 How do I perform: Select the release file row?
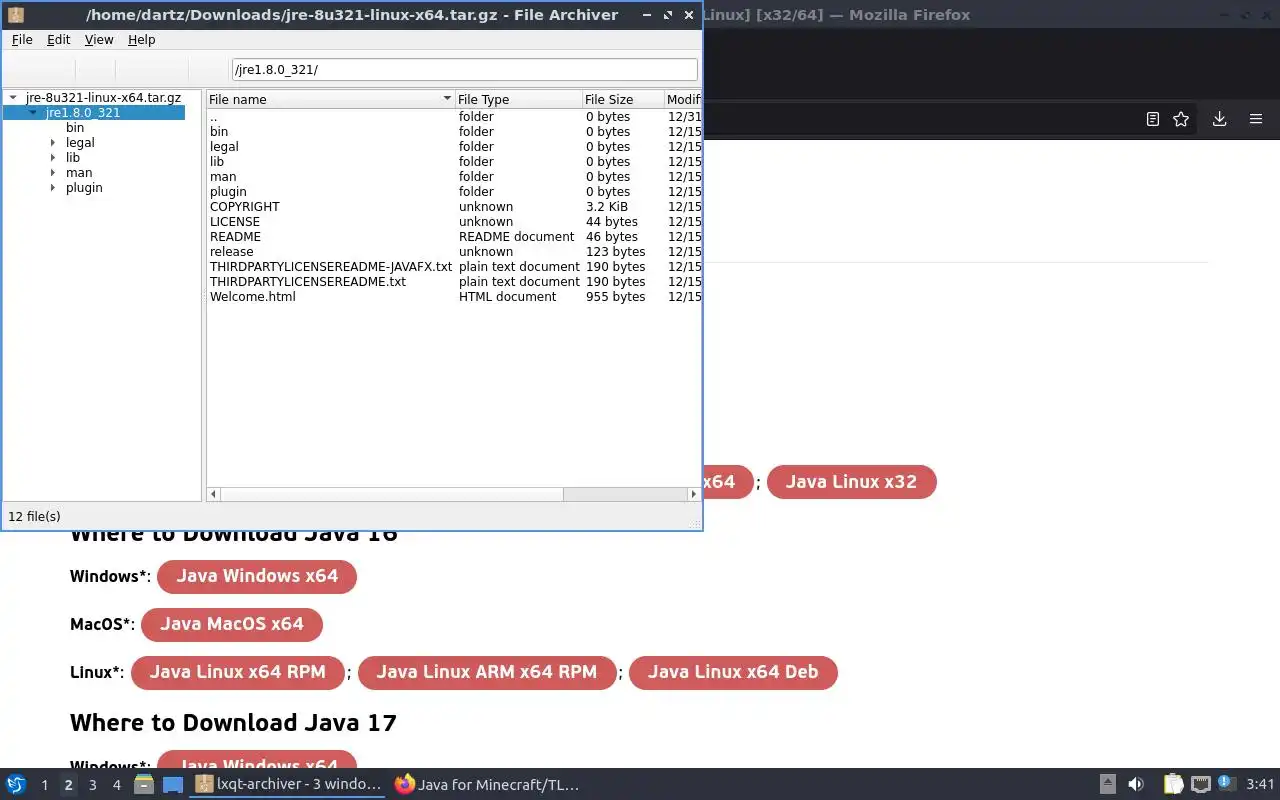click(x=454, y=251)
